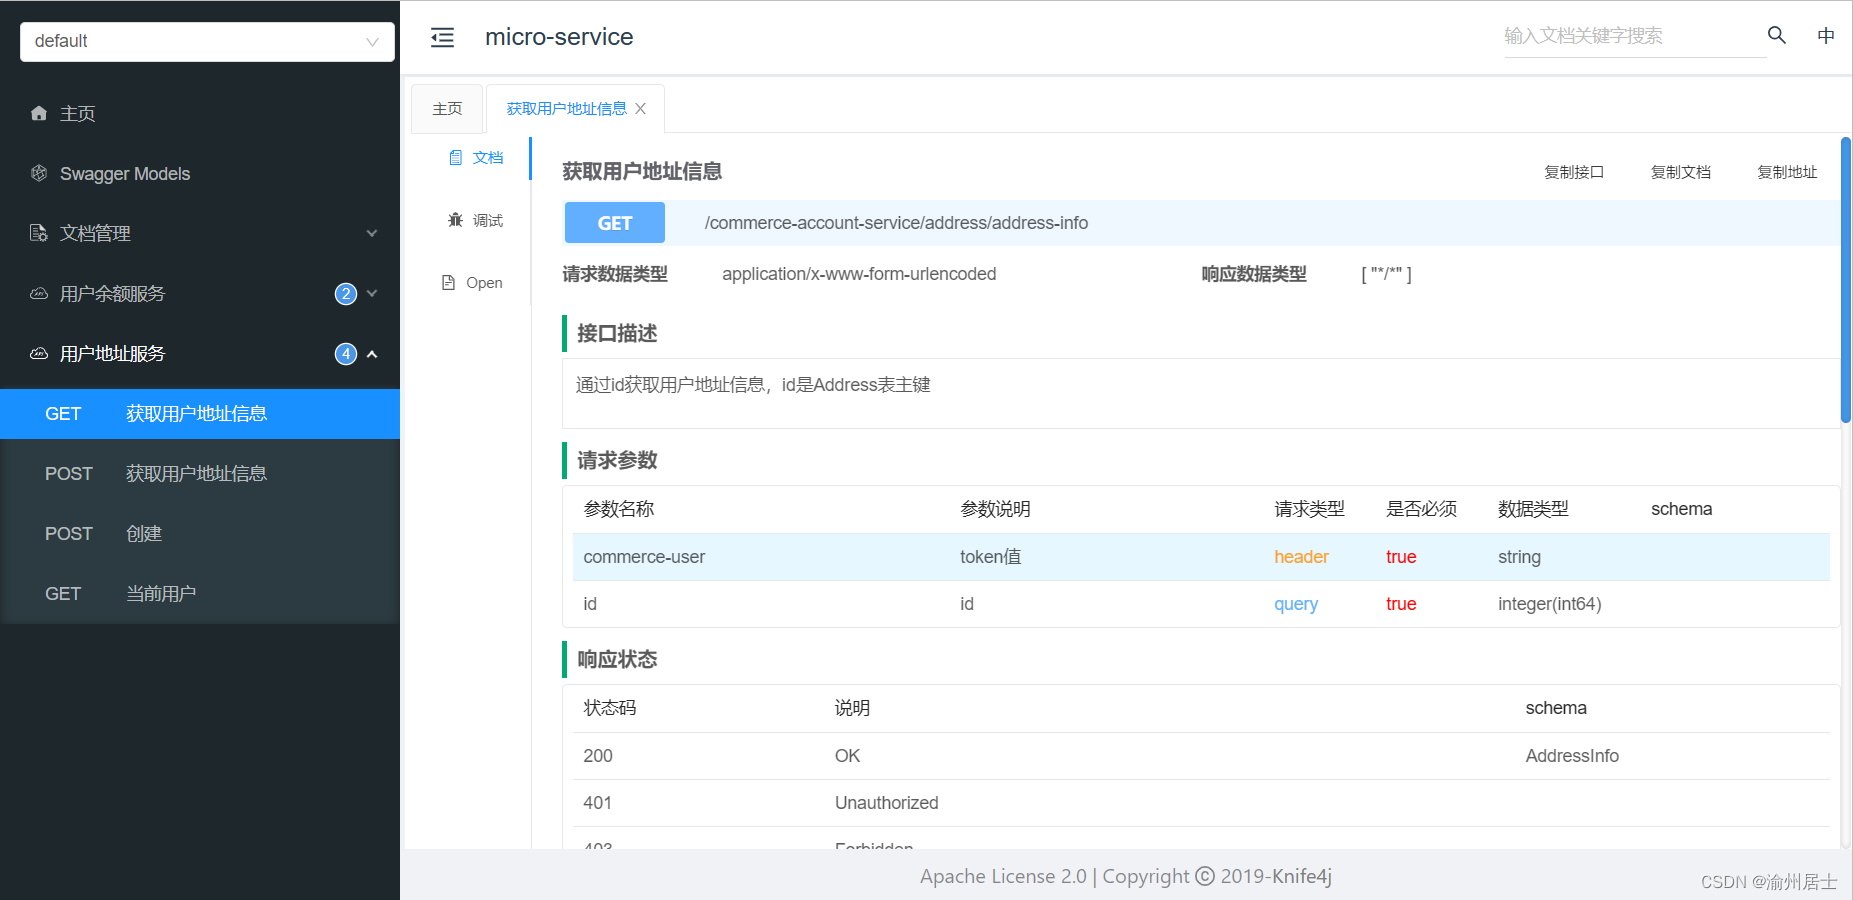Click the search magnifier icon
Screen dimensions: 1853x900
(x=1776, y=35)
